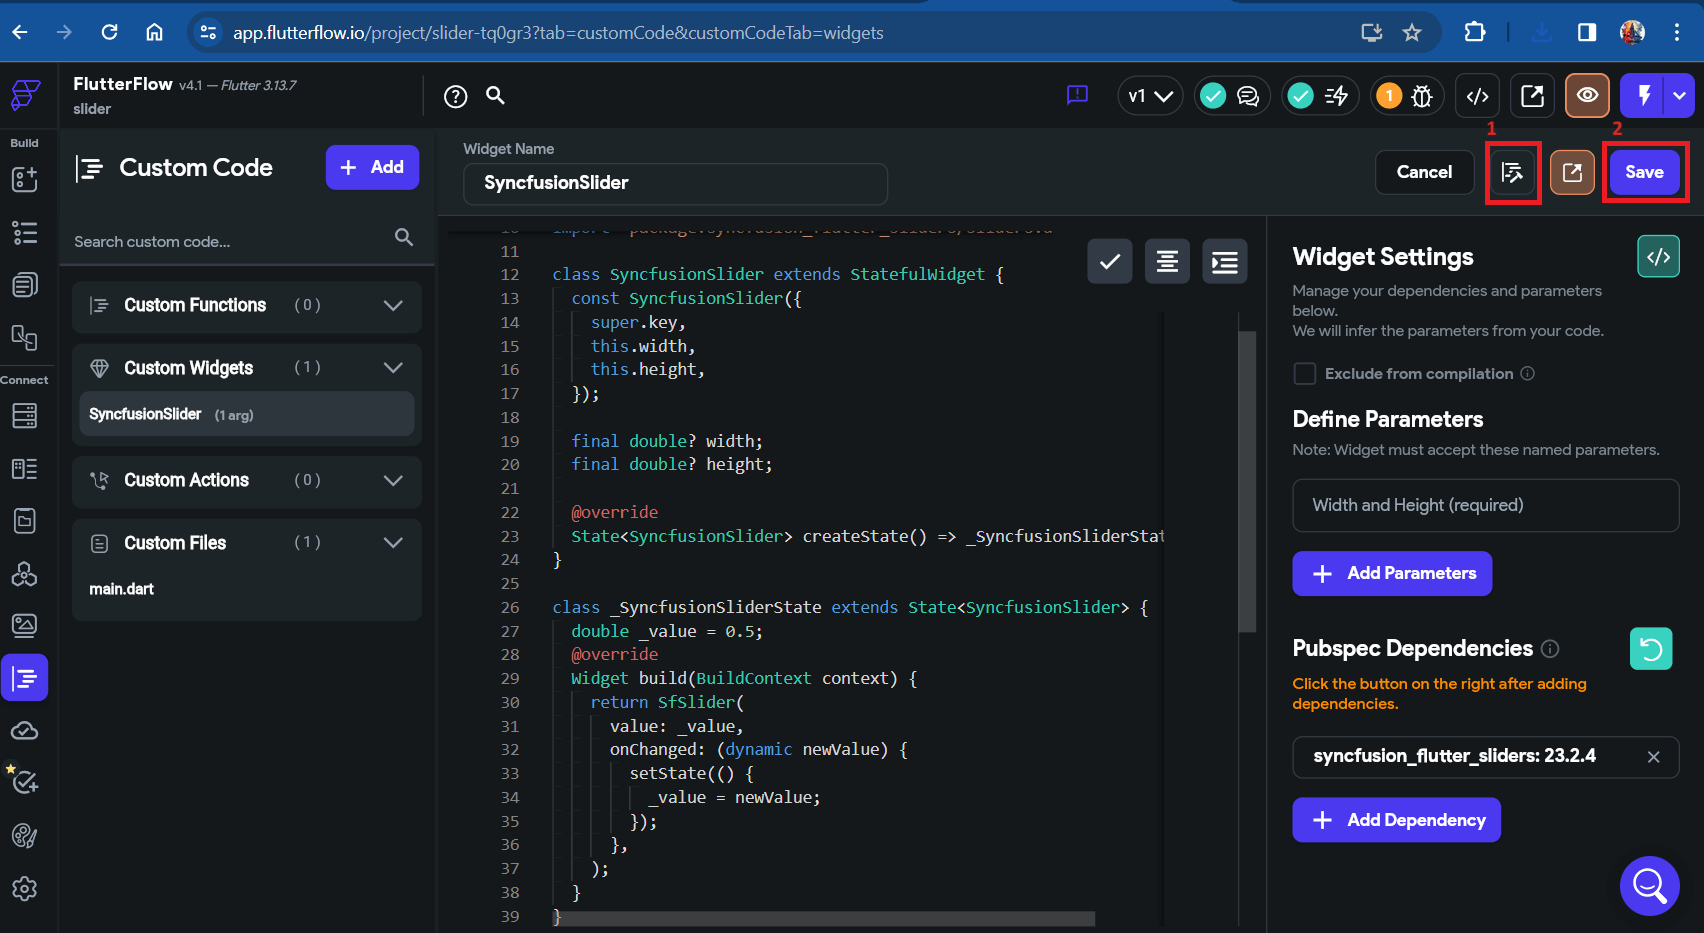Collapse the Custom Functions section
Screen dimensions: 1704x933
coord(393,305)
